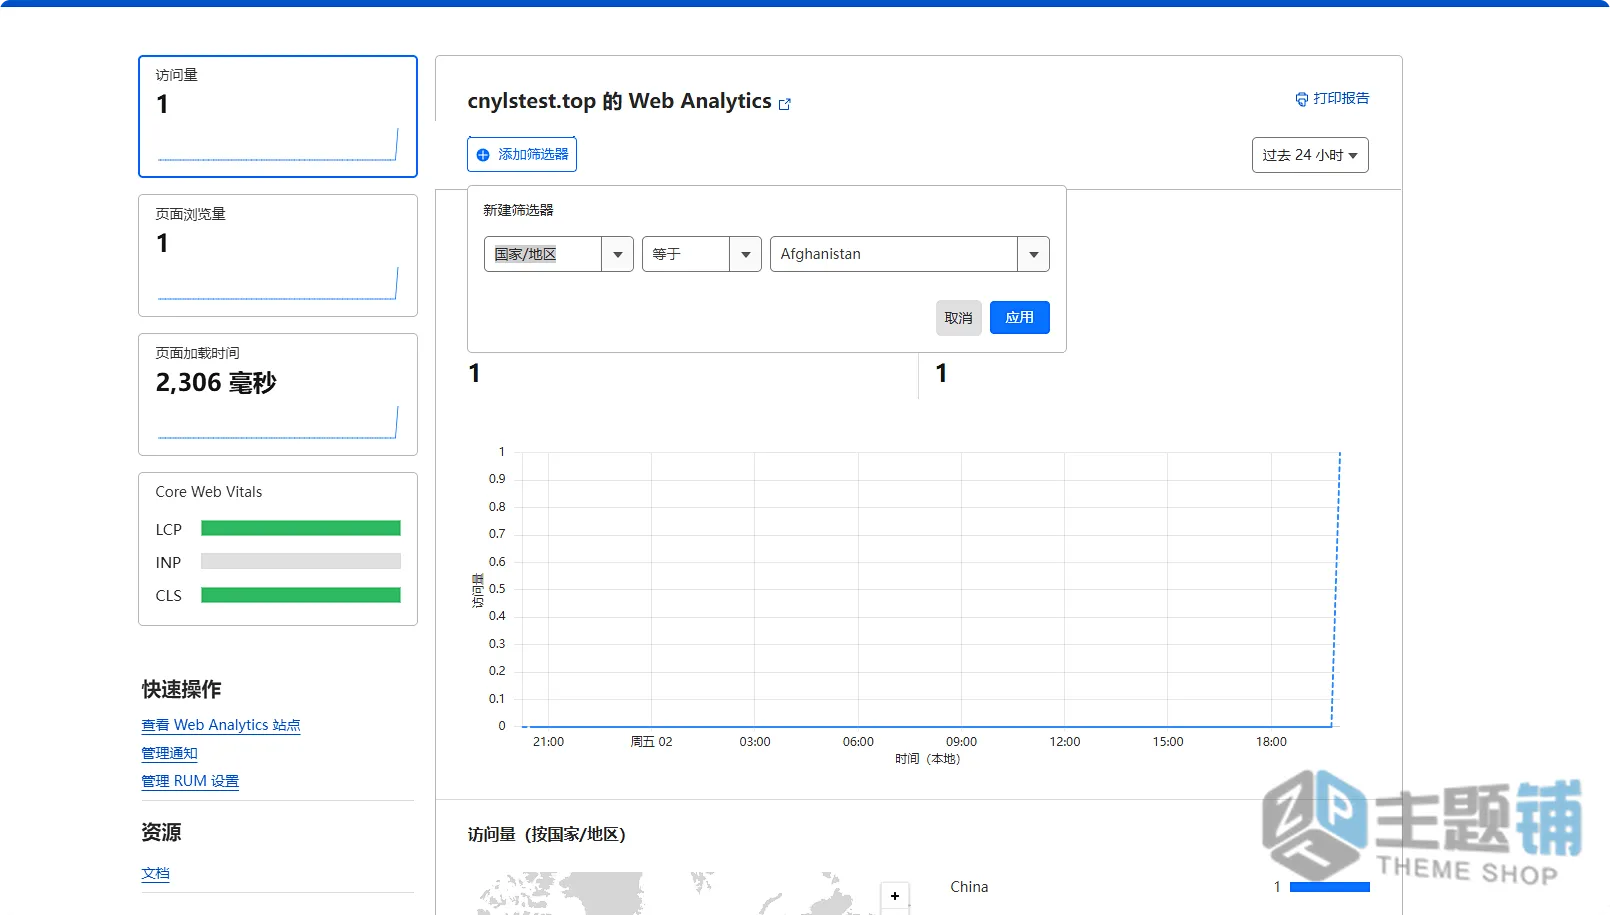Click the China row label
This screenshot has width=1610, height=915.
coord(969,887)
